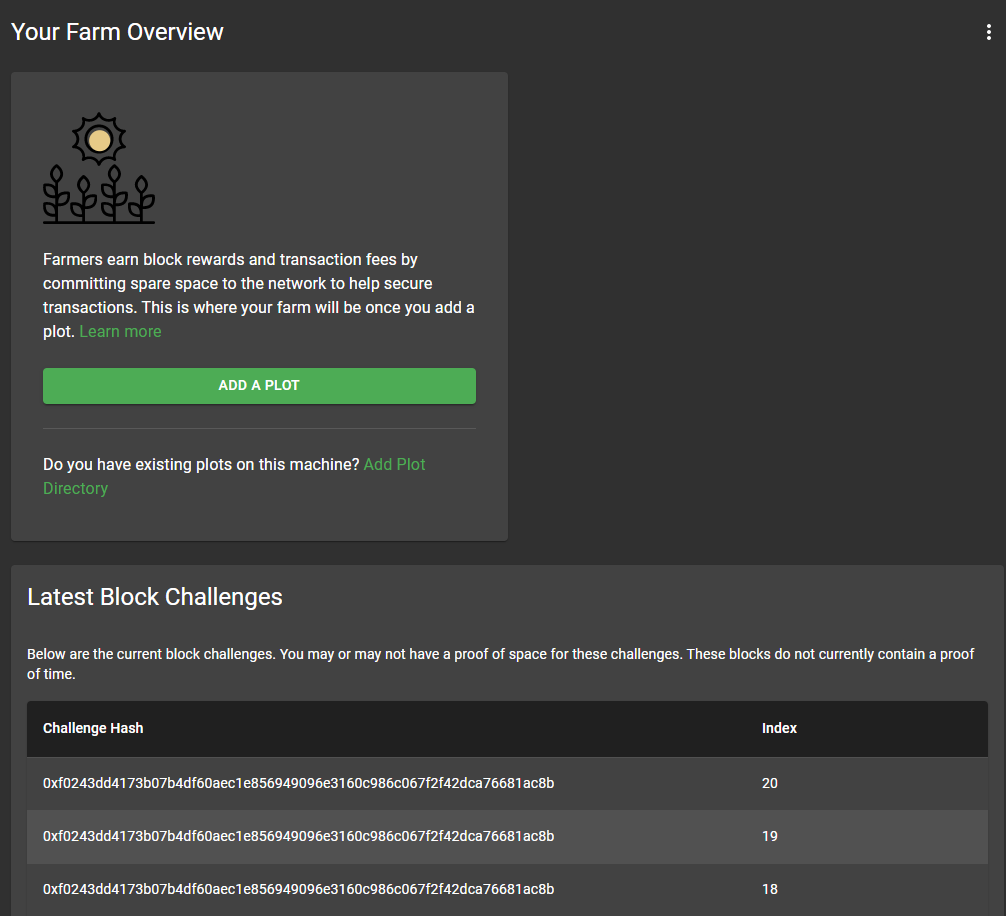
Task: Select the Index column header
Action: click(779, 728)
